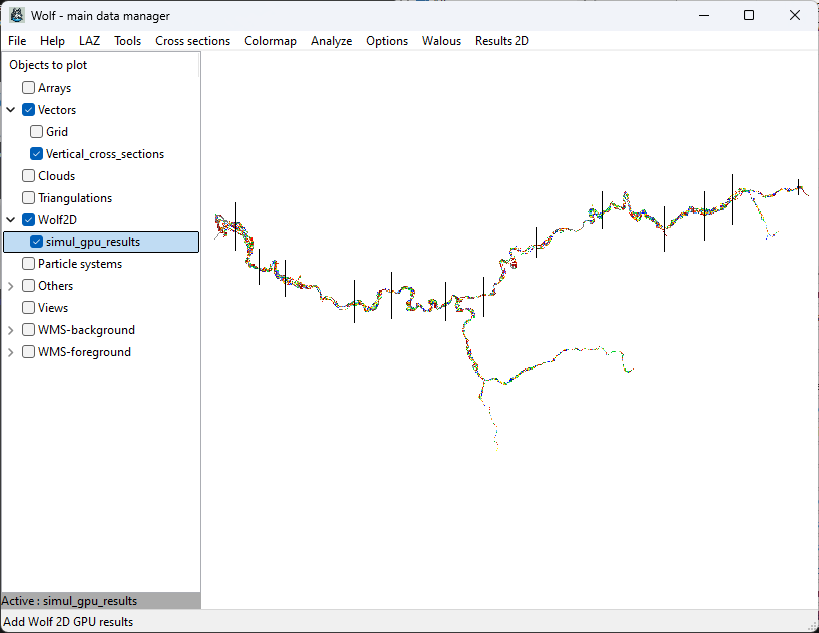This screenshot has height=633, width=819.
Task: Click the Wolf application icon in title bar
Action: [17, 15]
